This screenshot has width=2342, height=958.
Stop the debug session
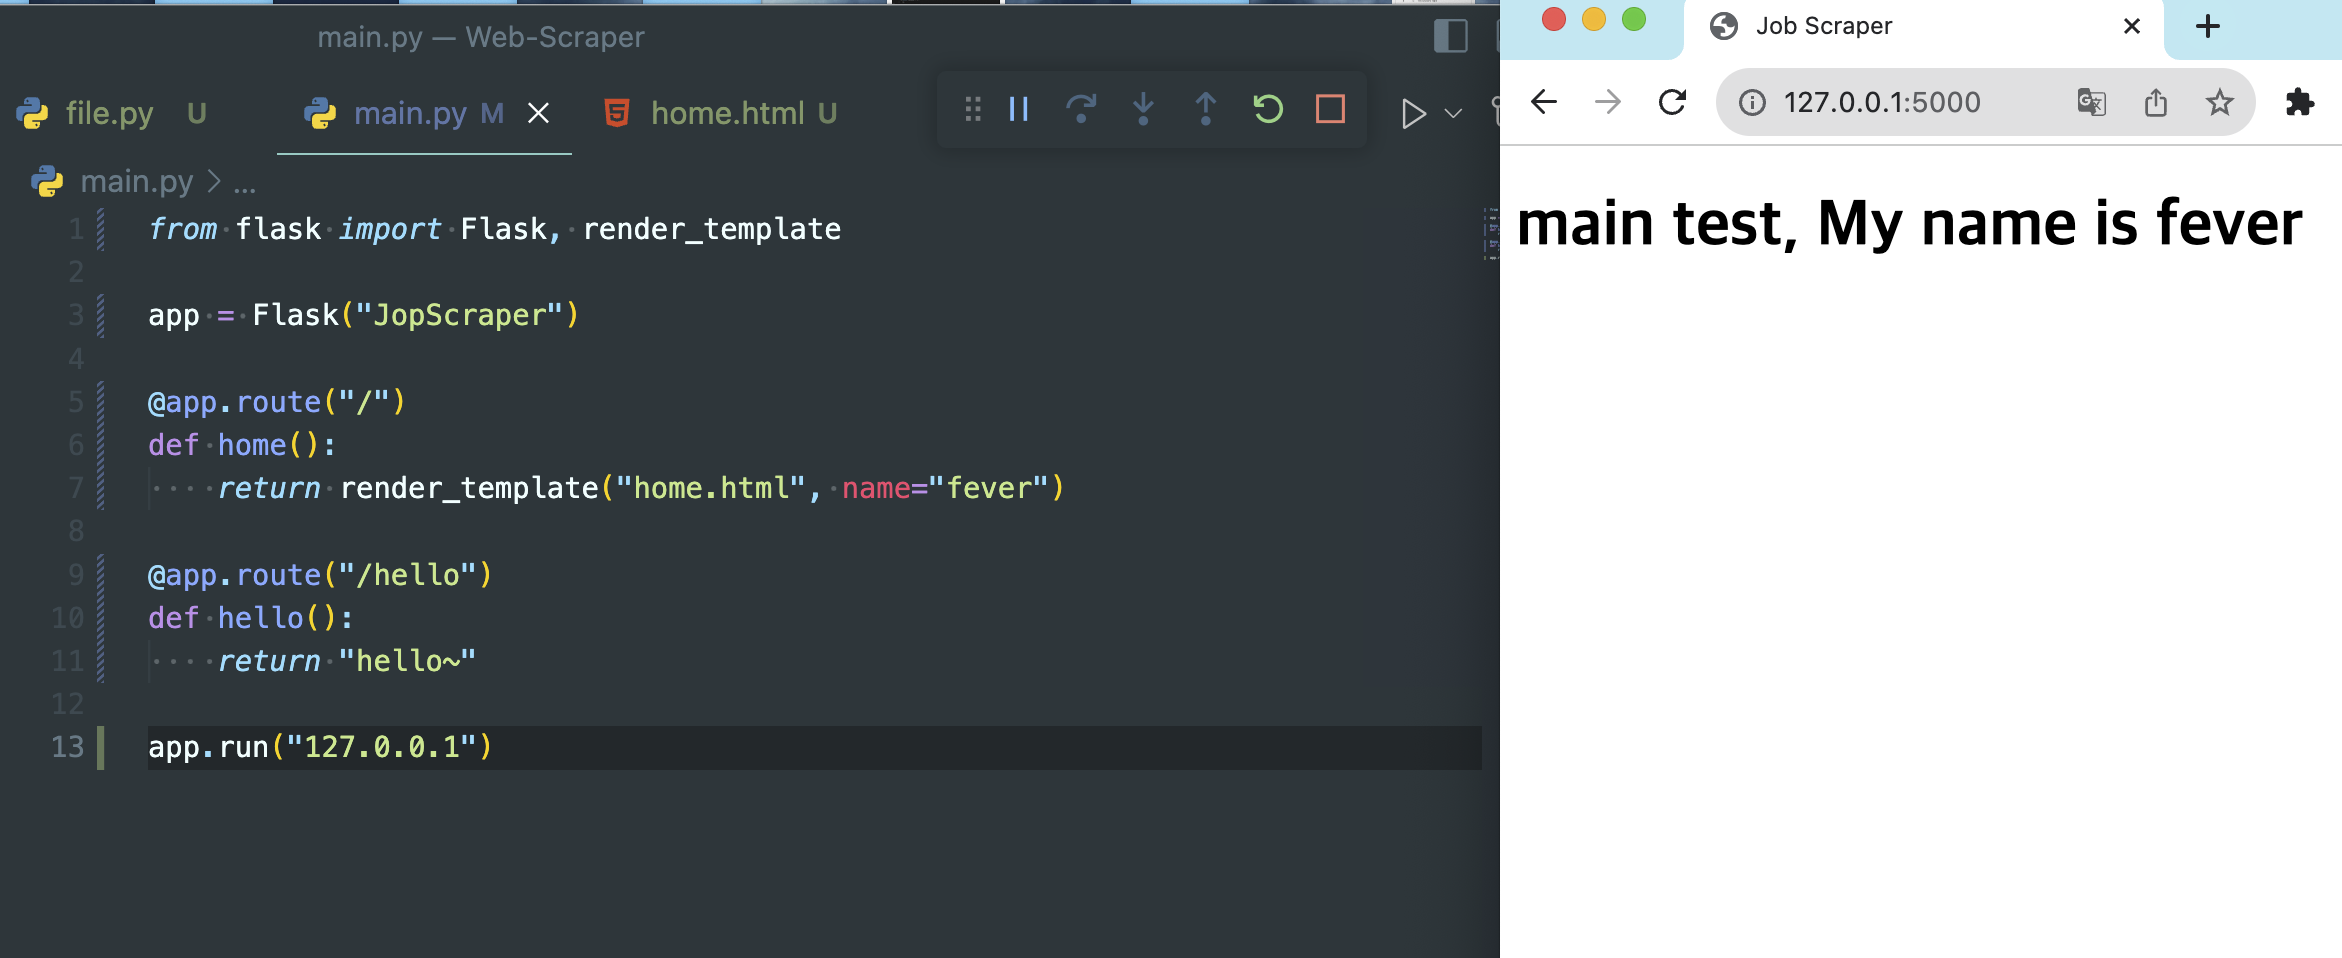point(1330,109)
